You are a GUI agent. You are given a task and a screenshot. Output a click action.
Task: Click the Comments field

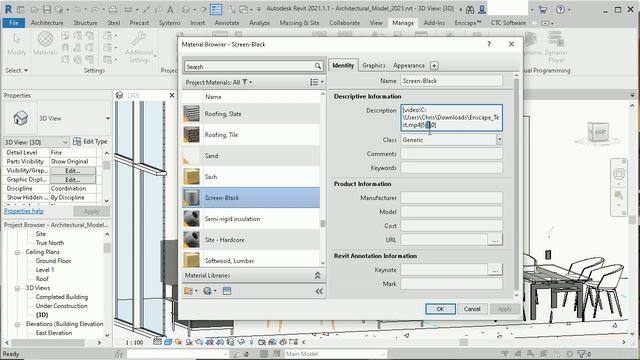coord(451,154)
